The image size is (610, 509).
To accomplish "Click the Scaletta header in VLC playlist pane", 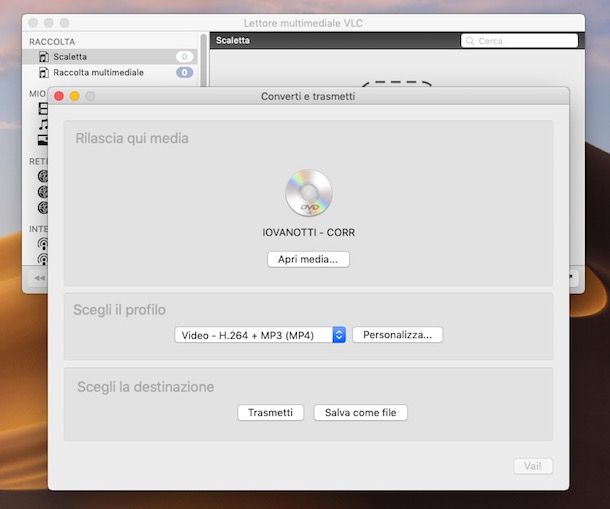I will pos(233,40).
